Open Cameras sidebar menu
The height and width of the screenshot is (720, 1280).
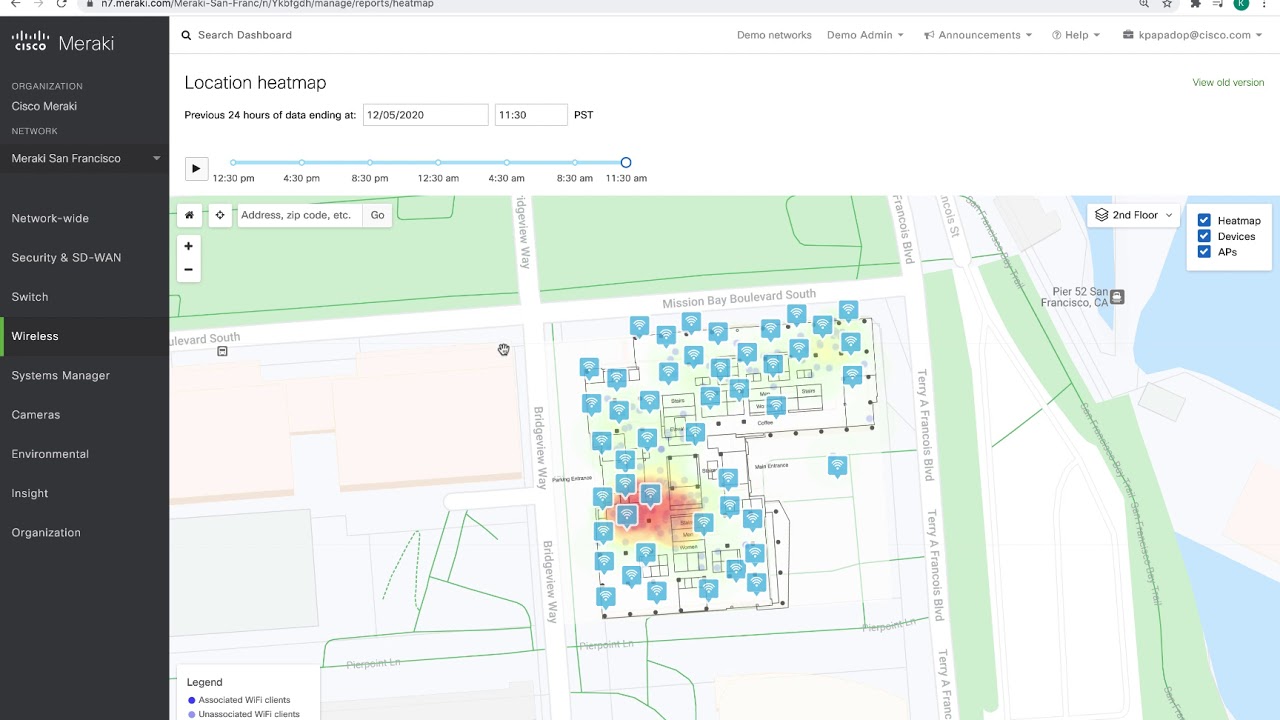point(36,415)
